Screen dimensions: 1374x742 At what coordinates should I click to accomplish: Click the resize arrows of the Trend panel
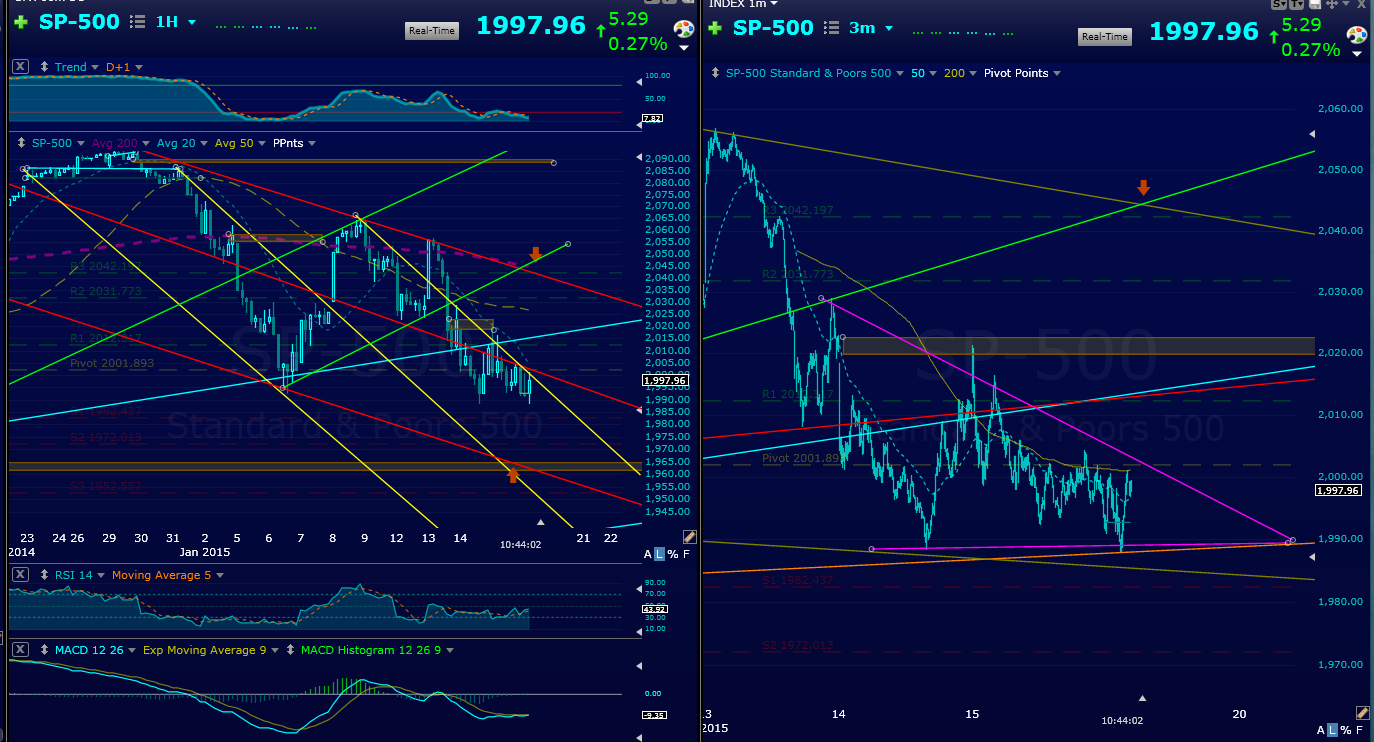44,67
